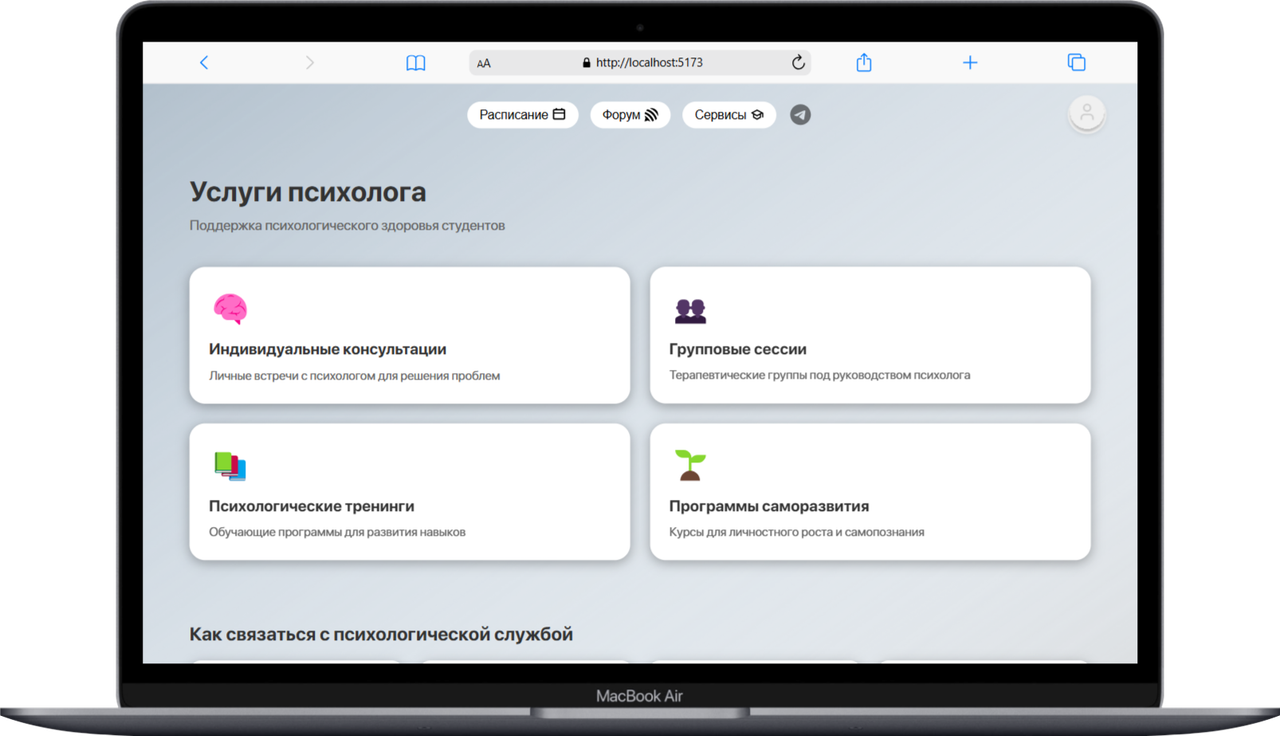The height and width of the screenshot is (736, 1280).
Task: Open the Групповые сессии card title
Action: (738, 349)
